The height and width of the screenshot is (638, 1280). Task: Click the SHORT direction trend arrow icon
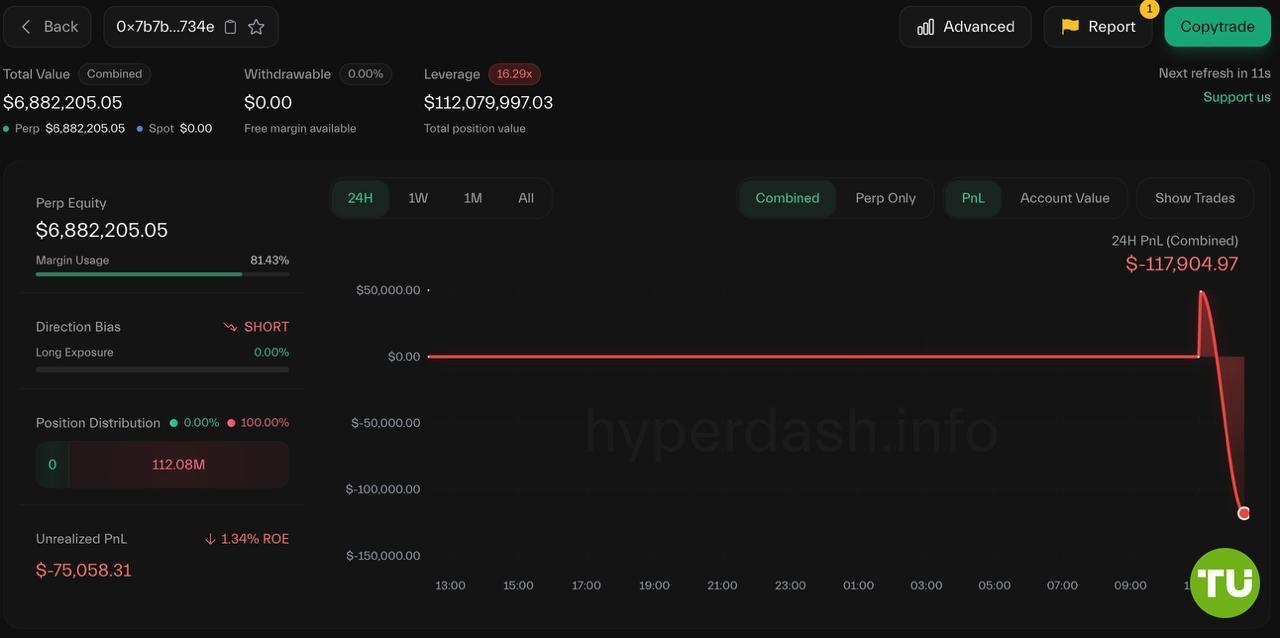click(230, 327)
